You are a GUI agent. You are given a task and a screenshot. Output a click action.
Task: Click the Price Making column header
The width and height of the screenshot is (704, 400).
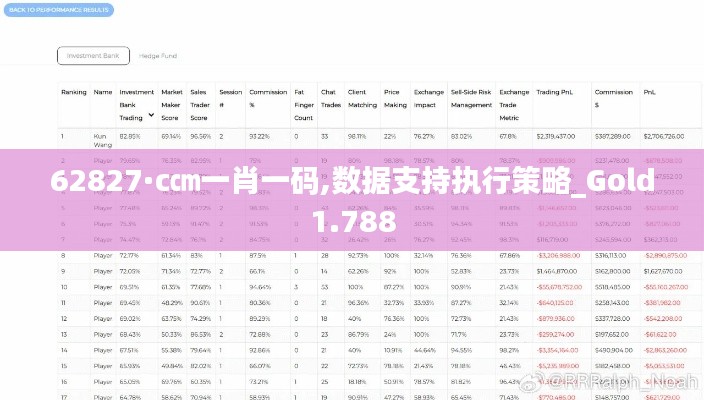coord(394,98)
